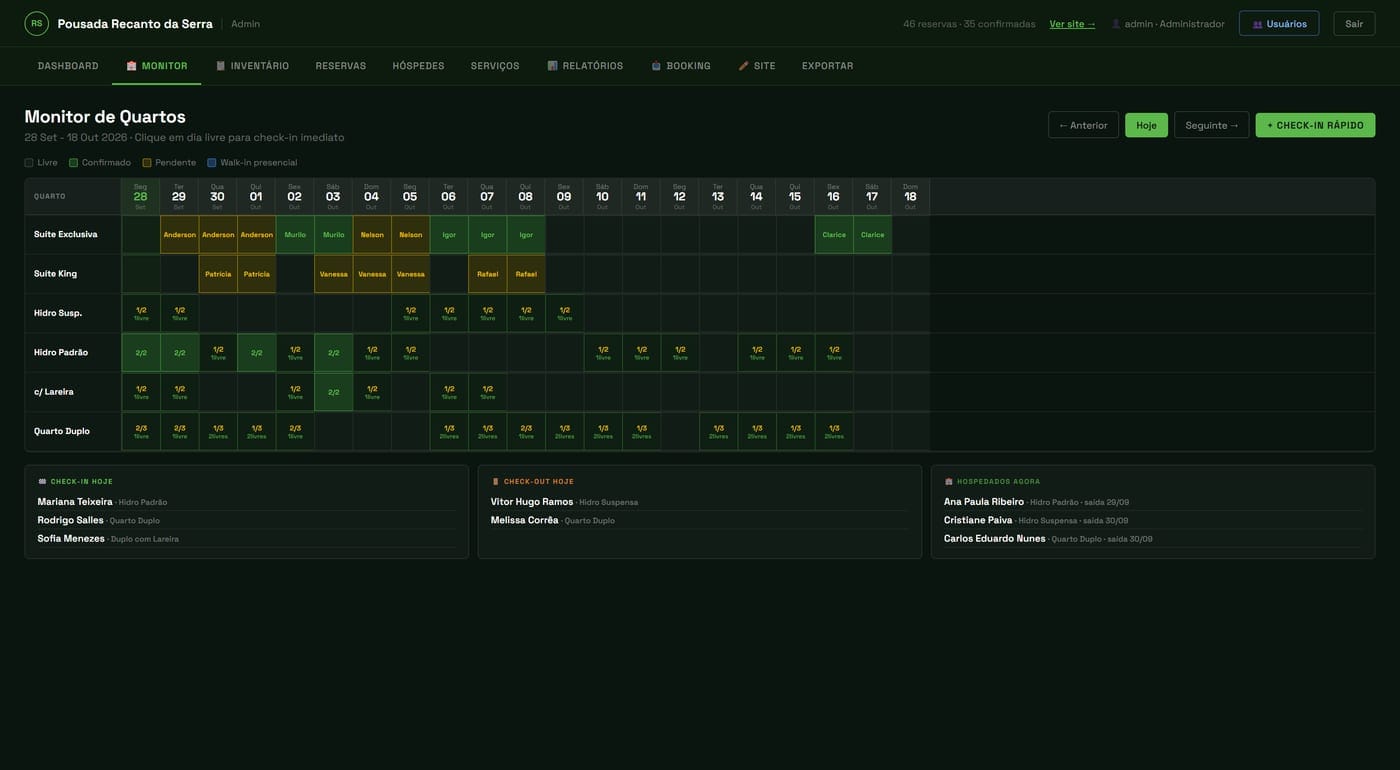Screen dimensions: 1400x770
Task: Click the Relatórios chart icon
Action: 552,66
